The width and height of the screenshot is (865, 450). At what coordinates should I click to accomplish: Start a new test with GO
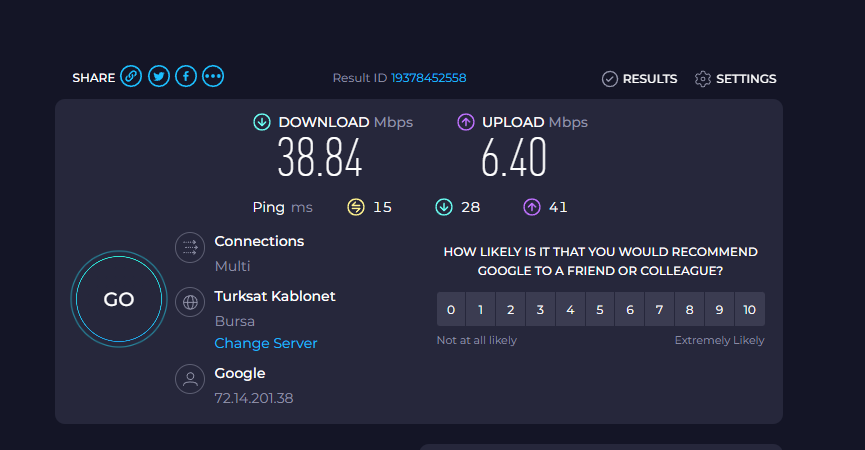click(119, 299)
